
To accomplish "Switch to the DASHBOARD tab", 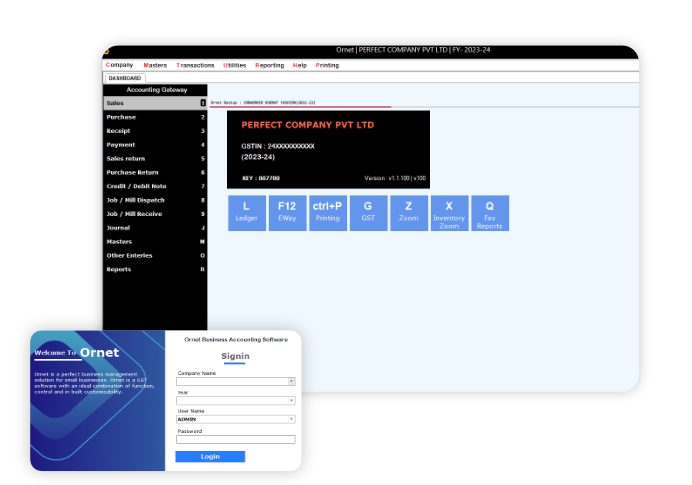I will tap(125, 77).
